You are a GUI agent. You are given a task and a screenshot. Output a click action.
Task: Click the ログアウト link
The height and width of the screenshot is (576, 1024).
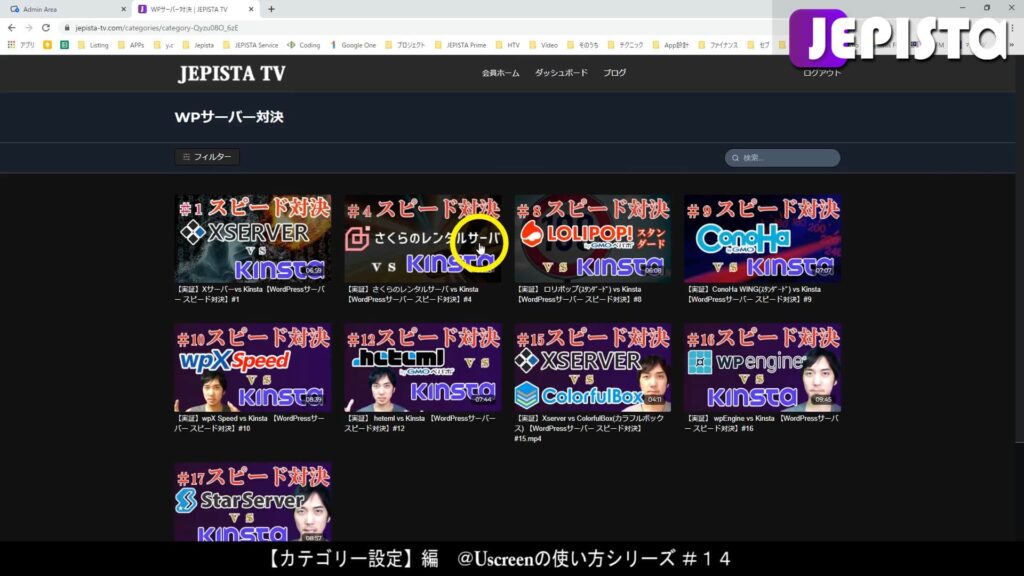(822, 73)
